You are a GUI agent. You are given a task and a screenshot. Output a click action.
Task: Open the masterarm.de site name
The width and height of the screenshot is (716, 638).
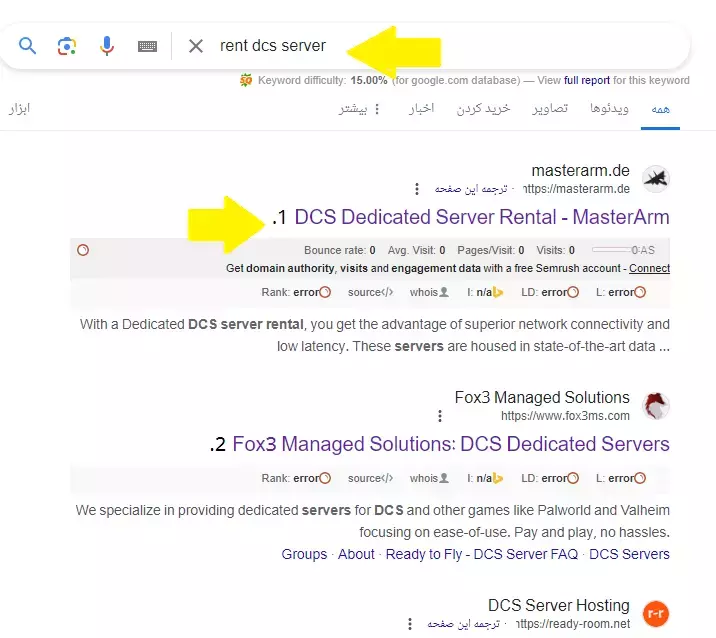click(x=580, y=170)
